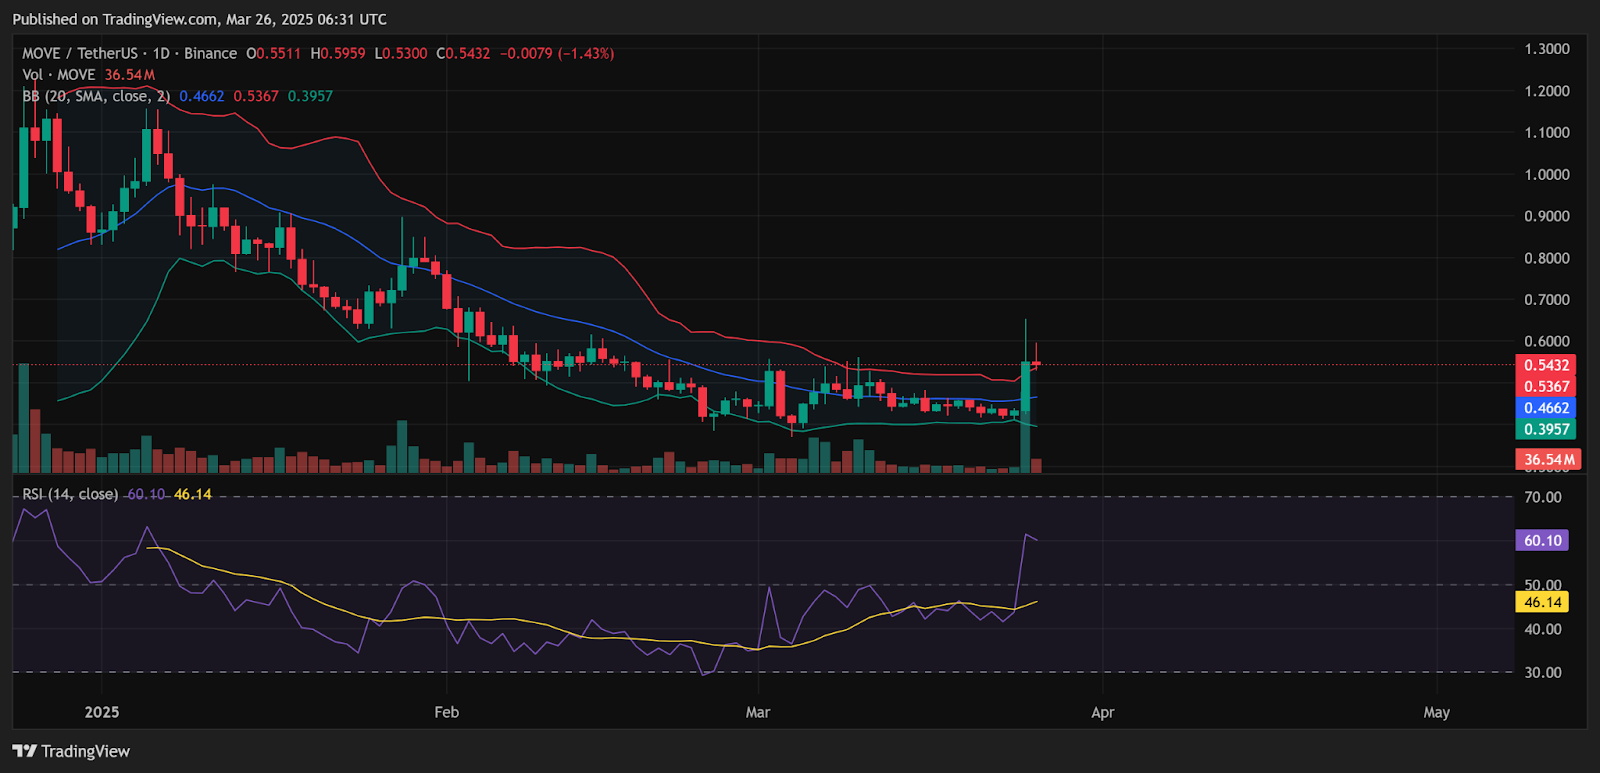Click the 36.54M volume tag on price axis
1600x773 pixels.
click(x=1548, y=460)
